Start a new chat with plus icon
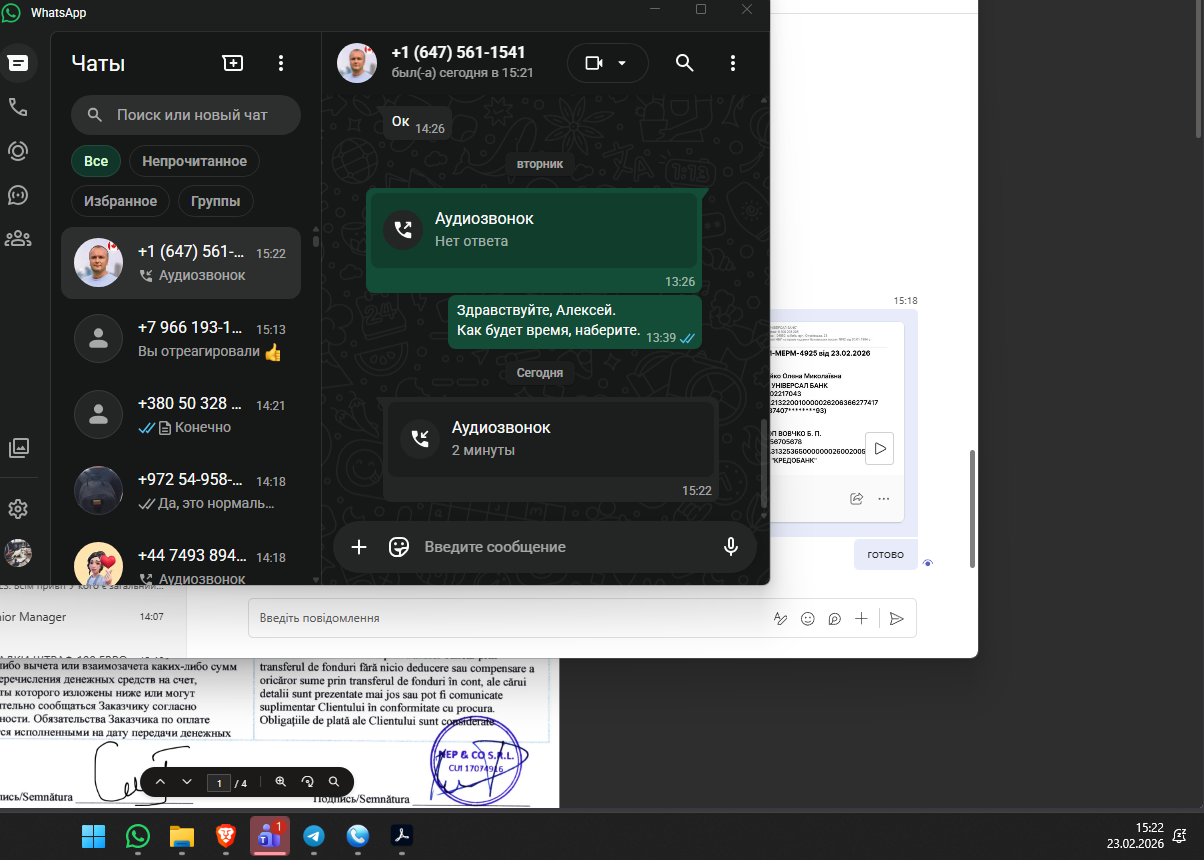 coord(232,63)
